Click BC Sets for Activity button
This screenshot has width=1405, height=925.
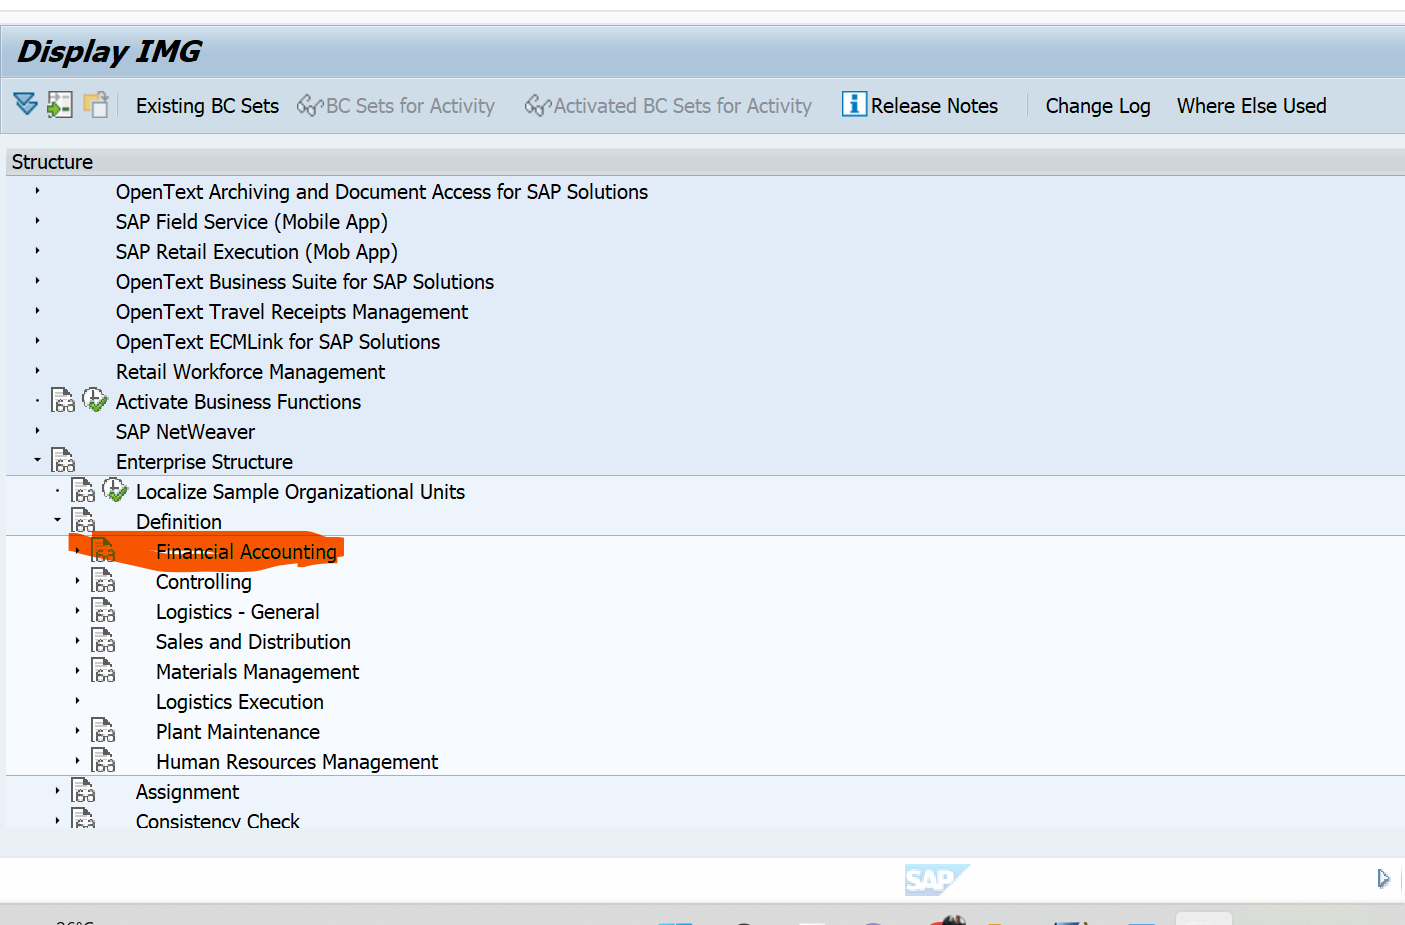[x=396, y=106]
